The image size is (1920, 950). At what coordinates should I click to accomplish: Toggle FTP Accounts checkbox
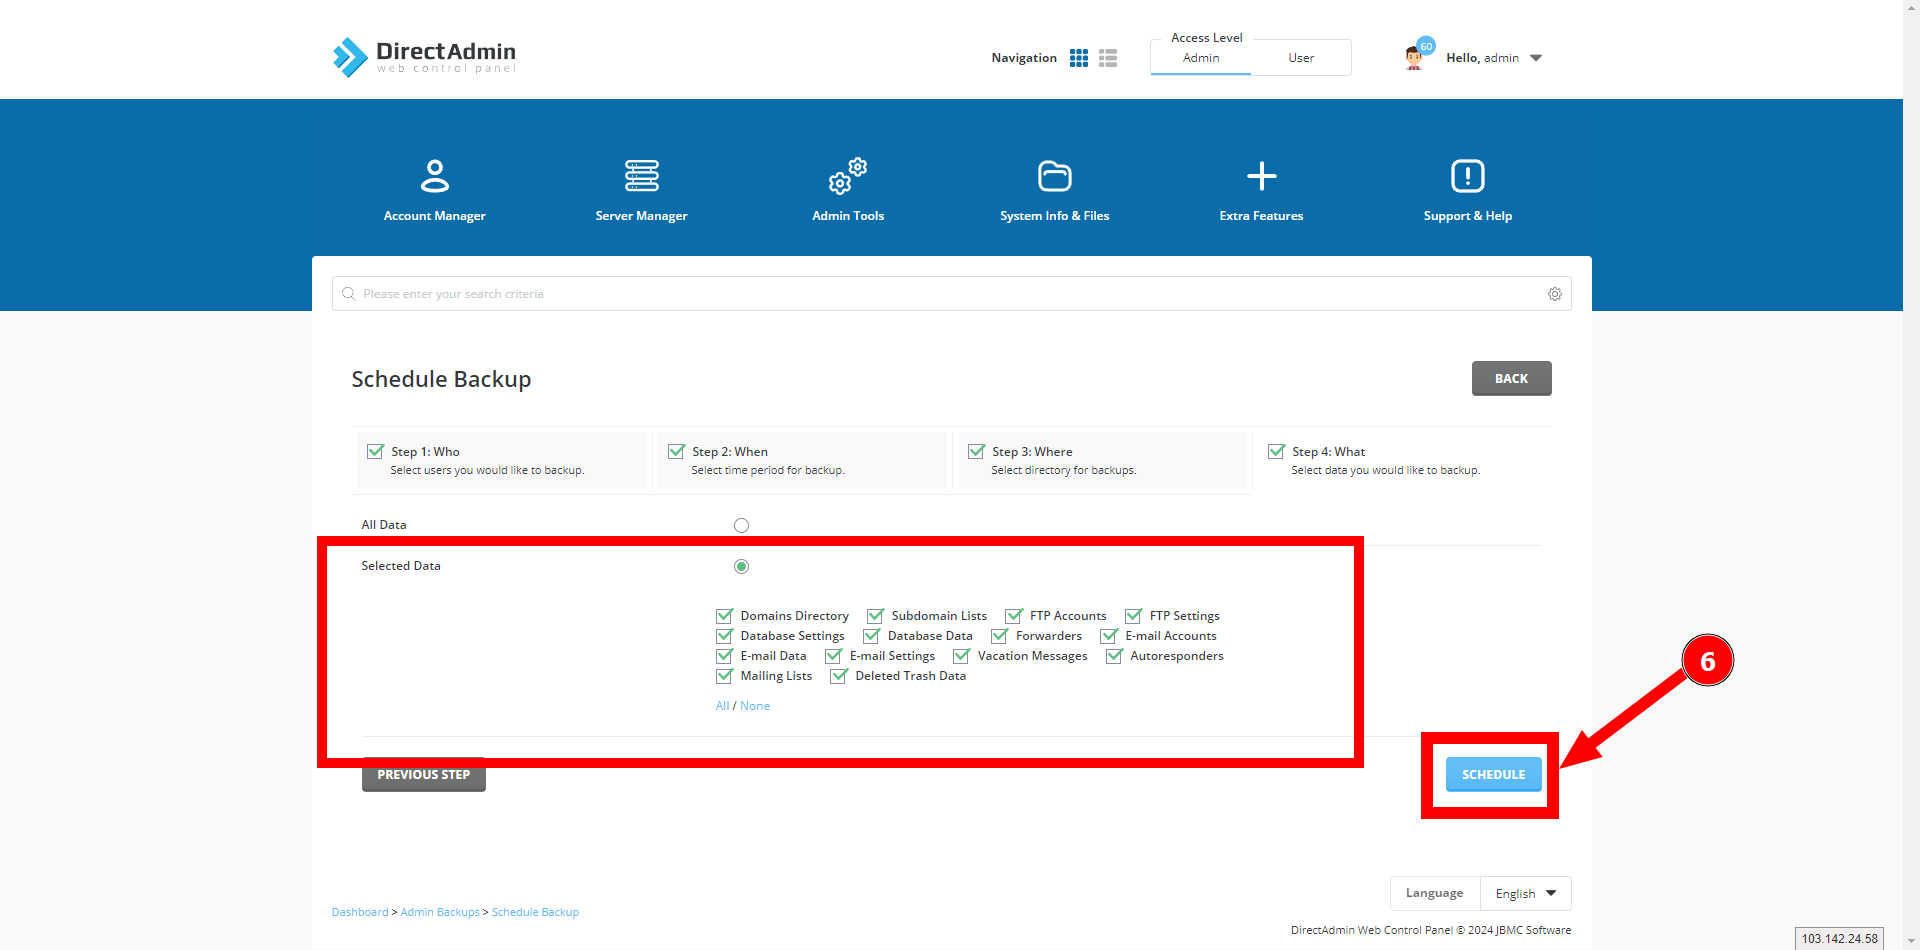(x=1014, y=616)
